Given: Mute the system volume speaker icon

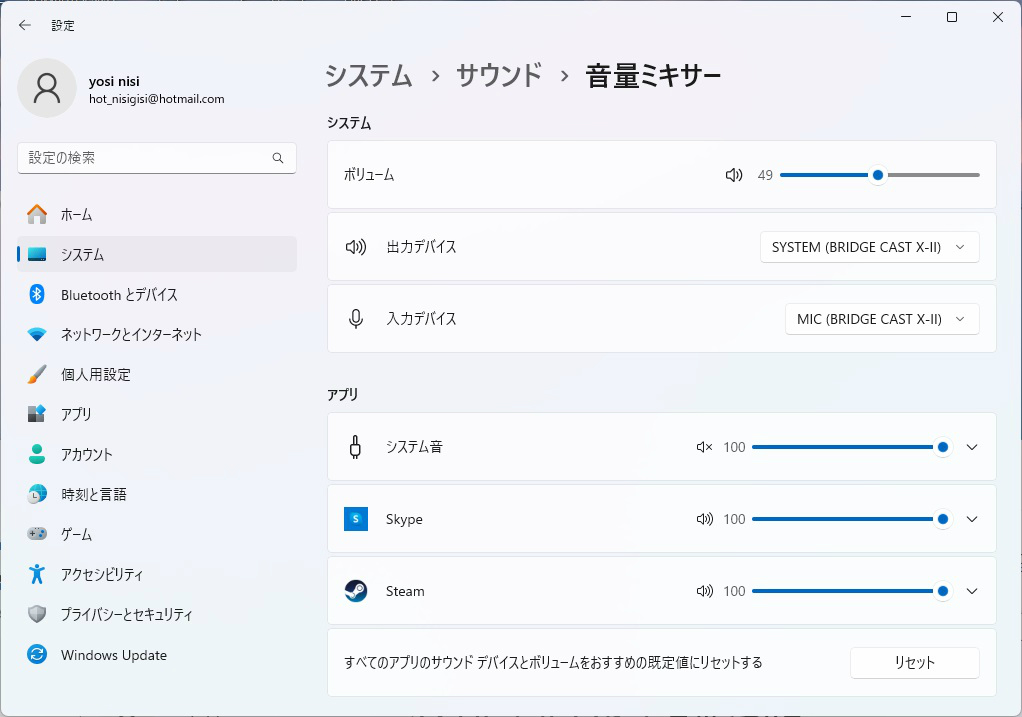Looking at the screenshot, I should [x=734, y=175].
